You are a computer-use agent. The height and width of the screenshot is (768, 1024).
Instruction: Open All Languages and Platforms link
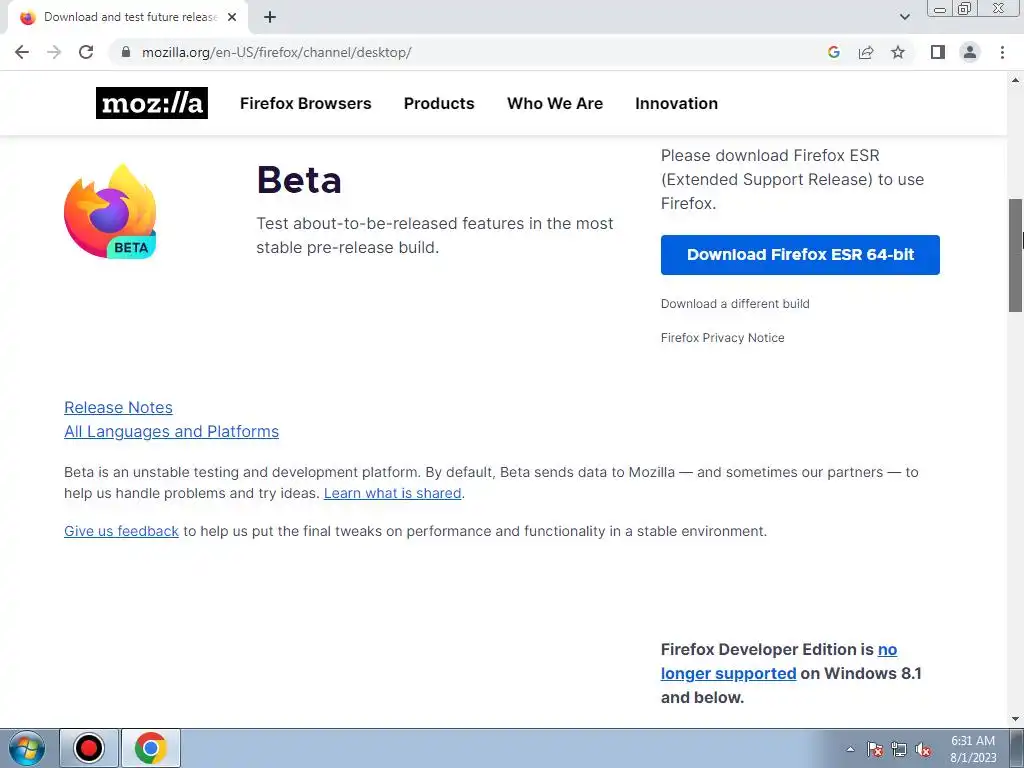[x=171, y=432]
